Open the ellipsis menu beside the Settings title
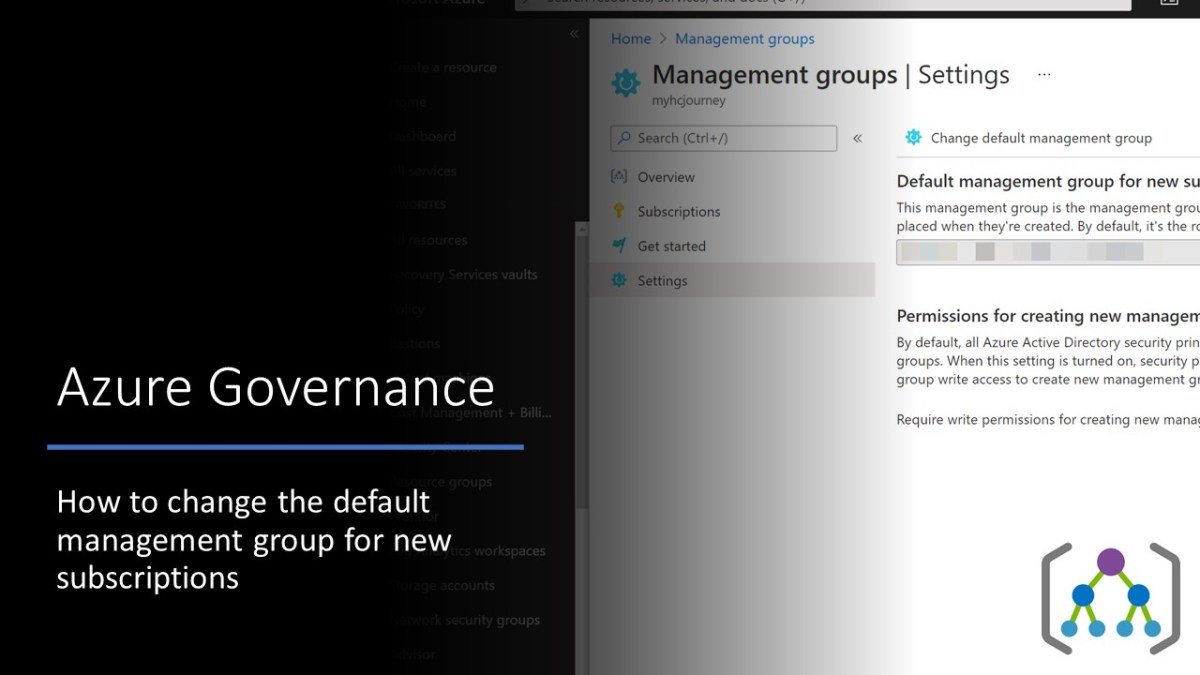The image size is (1200, 675). click(x=1044, y=74)
